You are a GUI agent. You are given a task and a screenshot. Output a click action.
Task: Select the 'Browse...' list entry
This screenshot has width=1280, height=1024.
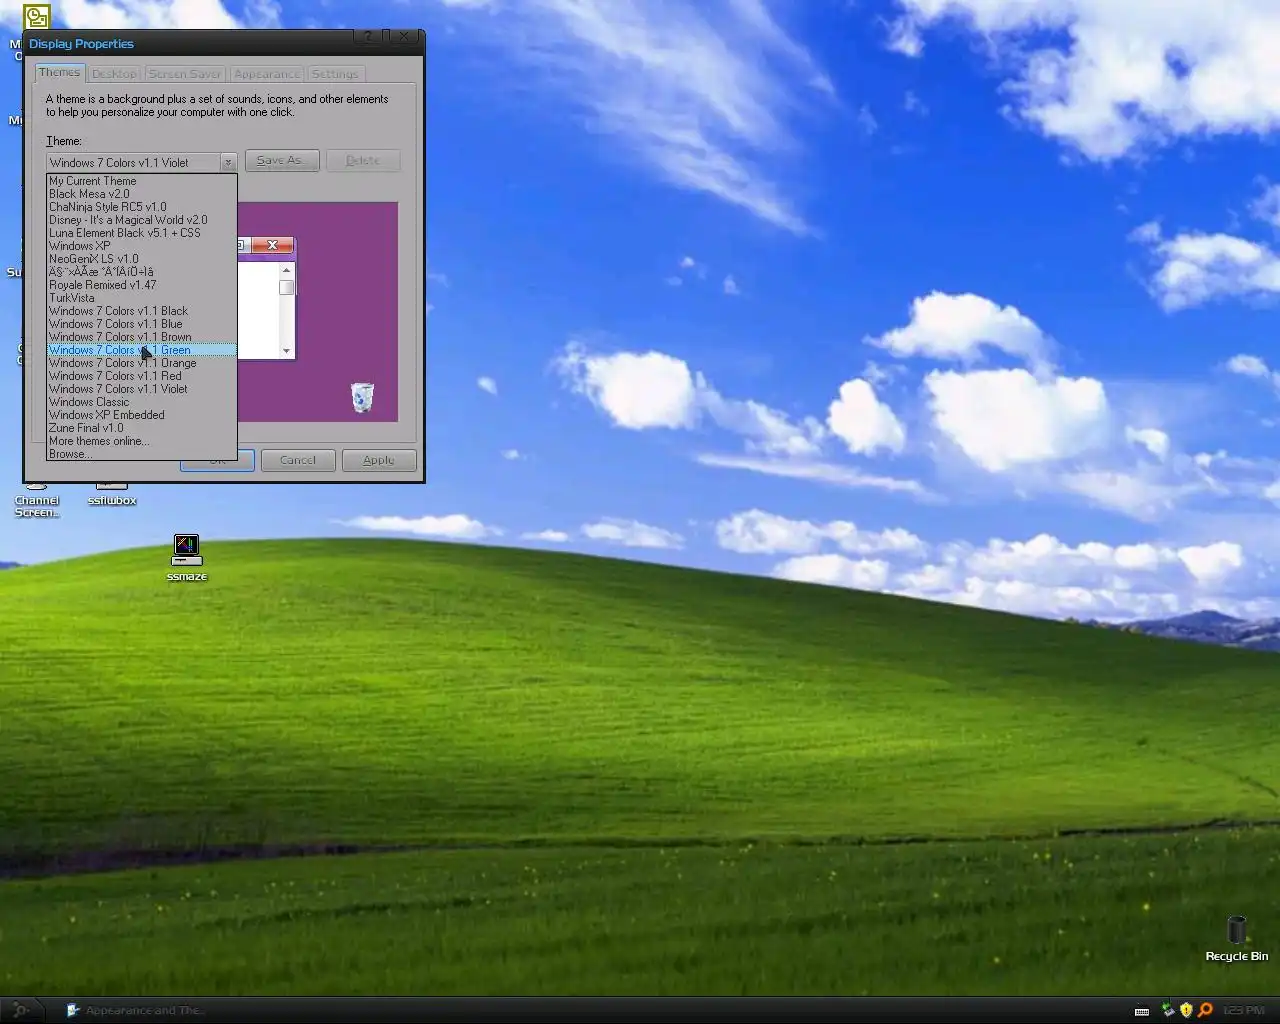(142, 454)
